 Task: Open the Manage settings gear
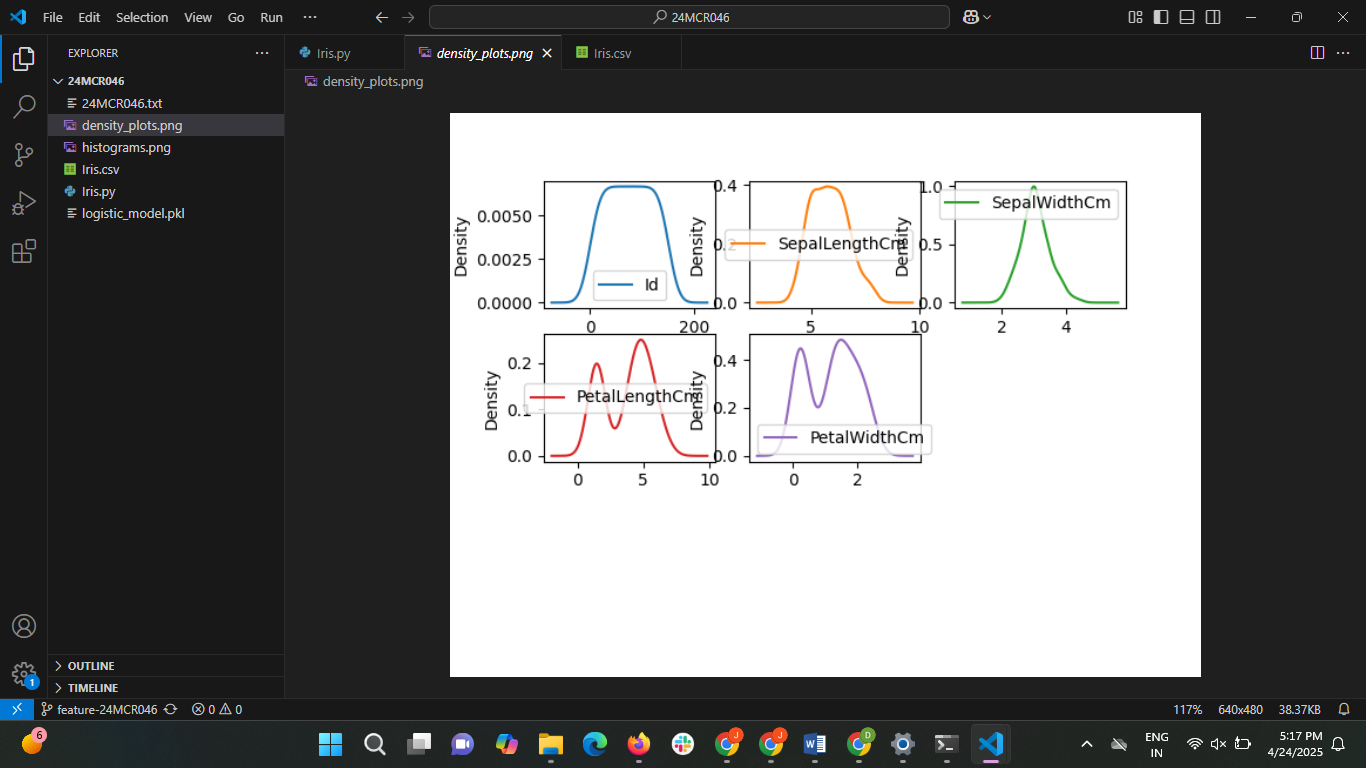[24, 674]
